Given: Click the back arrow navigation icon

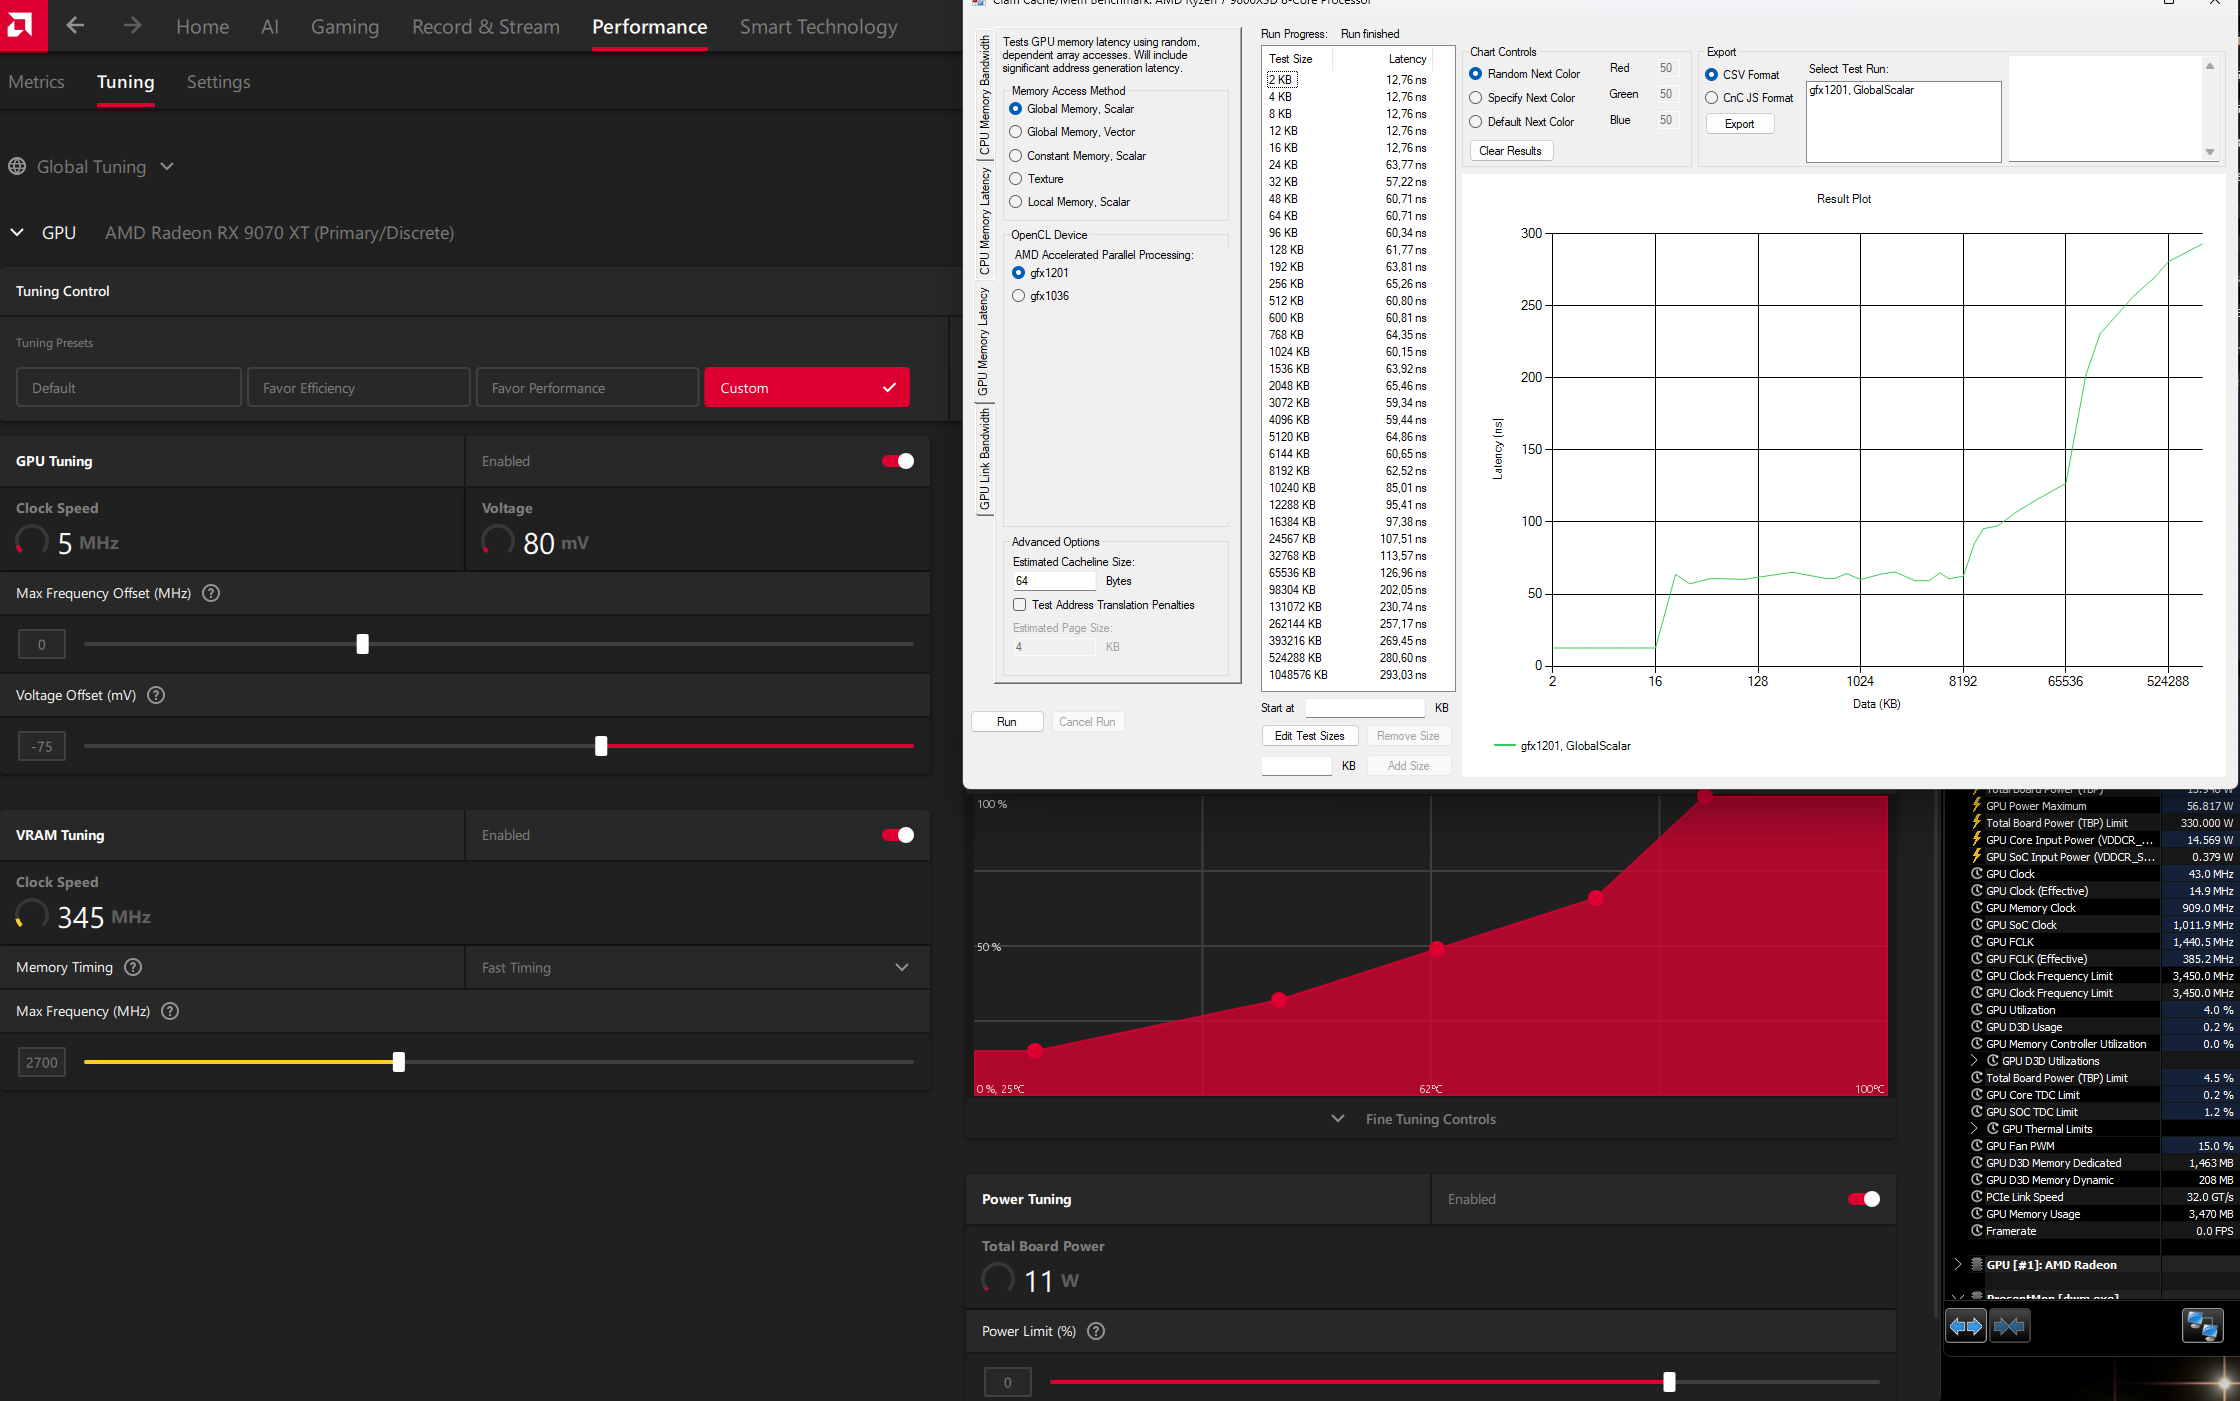Looking at the screenshot, I should click(x=75, y=26).
